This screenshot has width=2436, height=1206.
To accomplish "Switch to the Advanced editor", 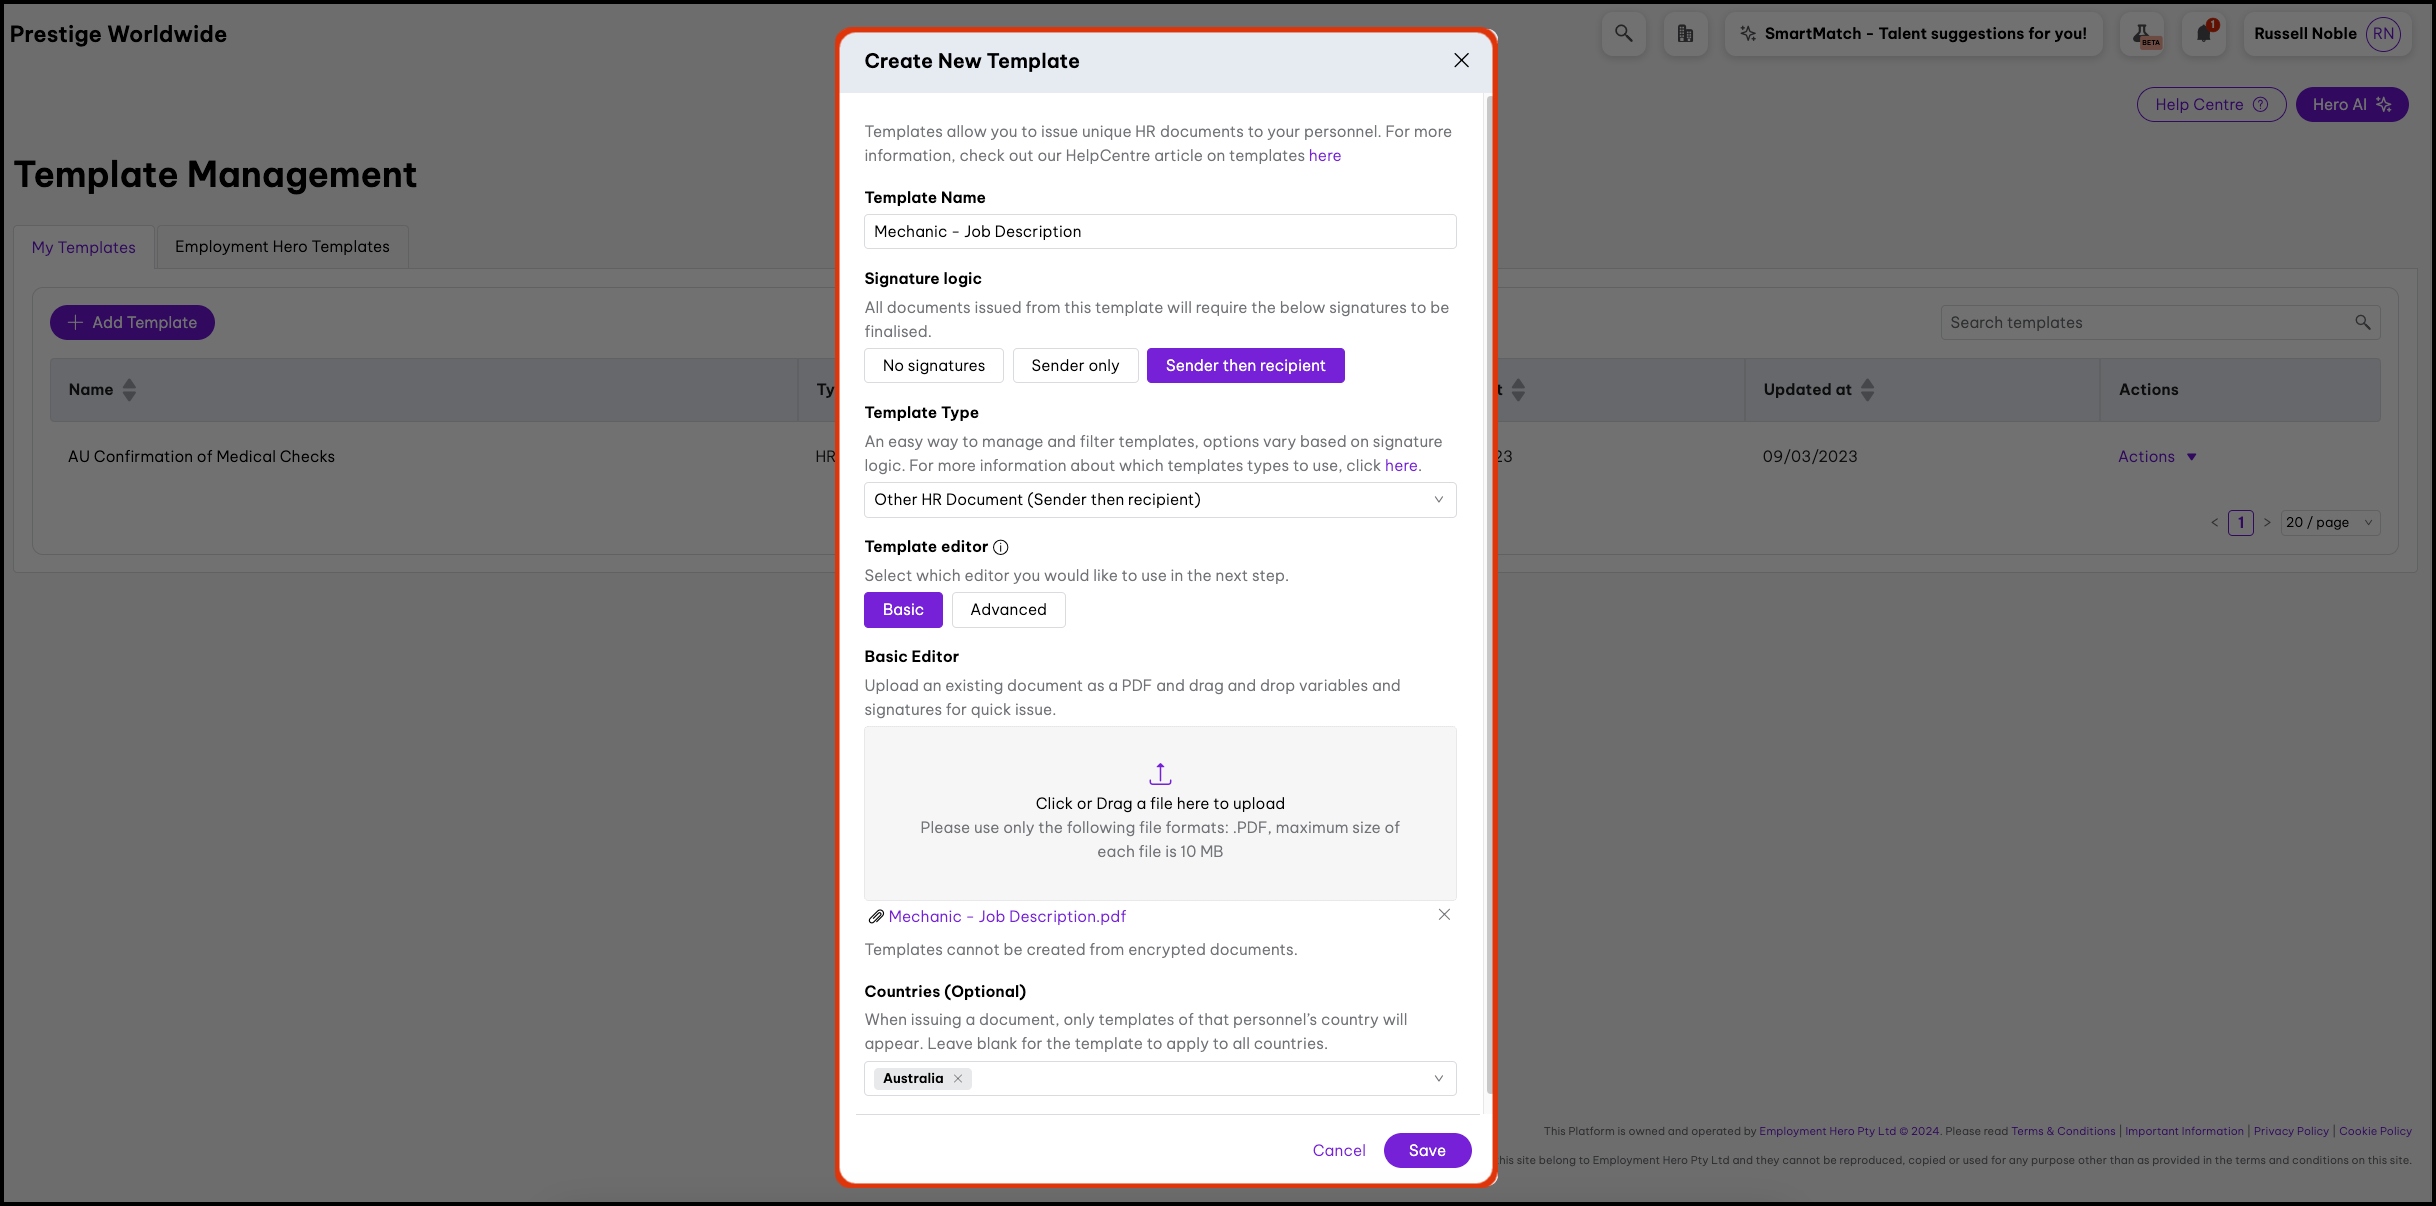I will click(1008, 610).
